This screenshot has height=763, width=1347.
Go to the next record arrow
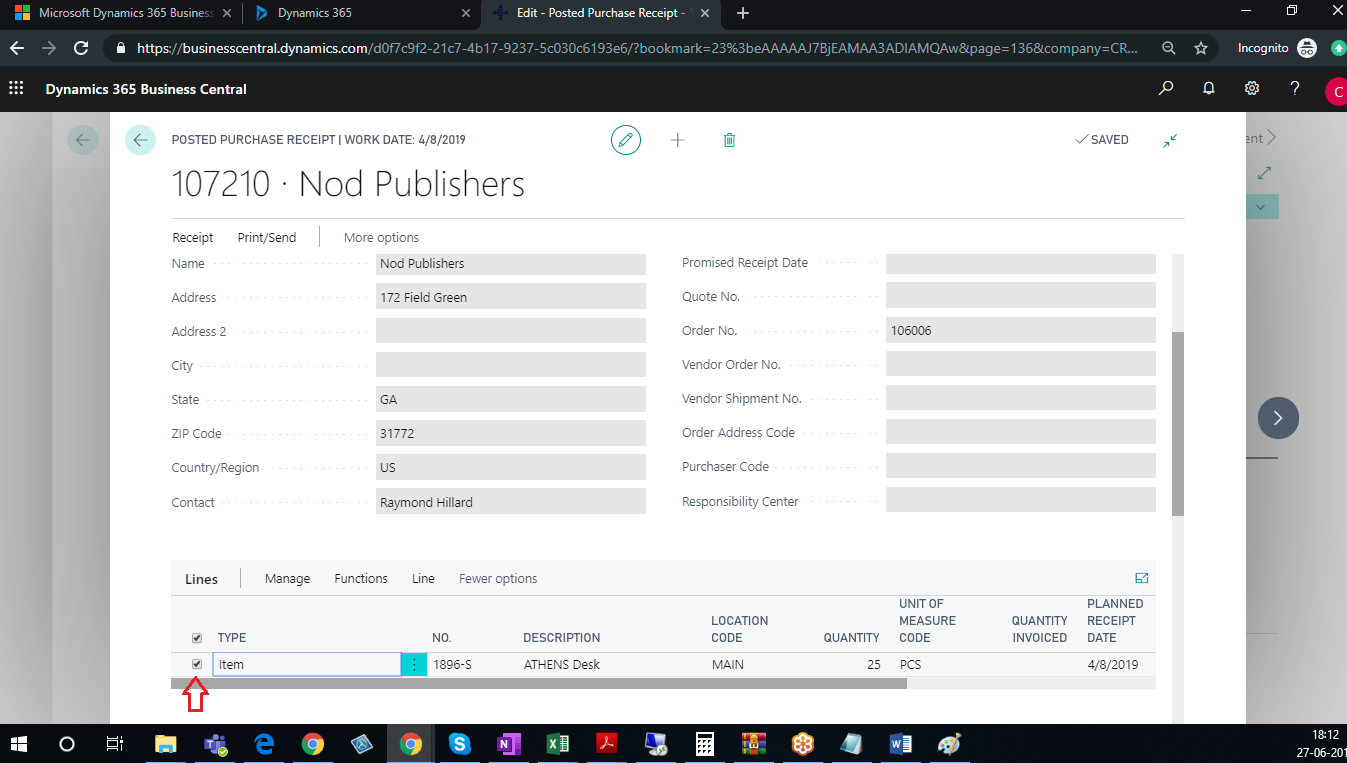point(1278,418)
